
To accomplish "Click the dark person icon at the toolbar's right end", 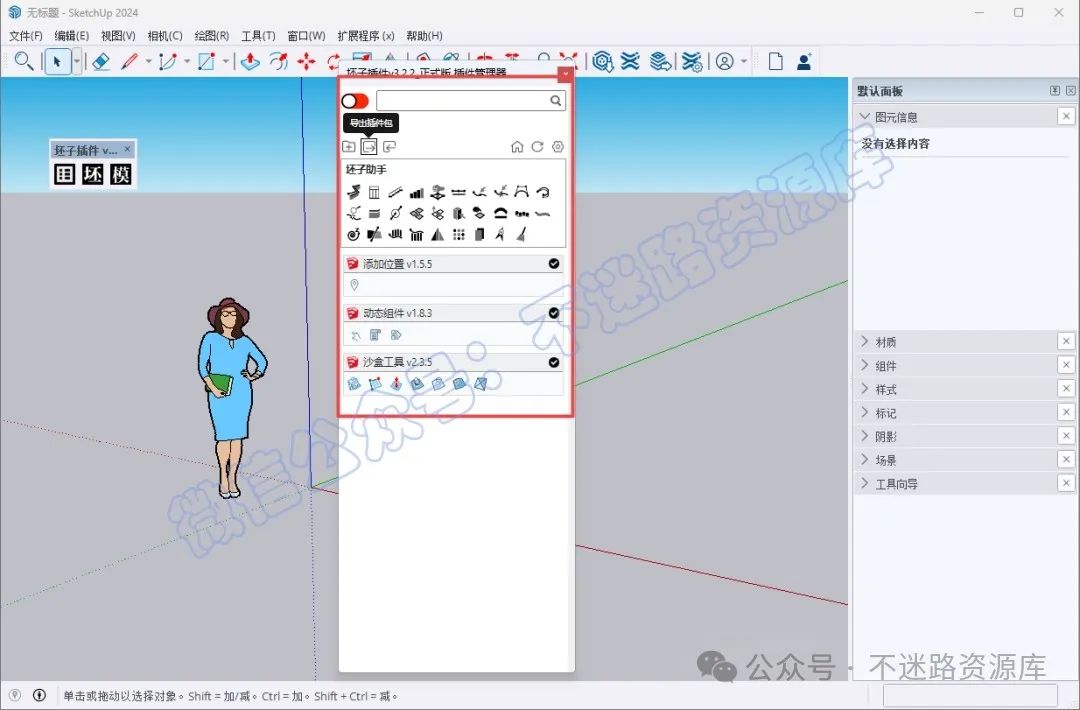I will coord(804,61).
